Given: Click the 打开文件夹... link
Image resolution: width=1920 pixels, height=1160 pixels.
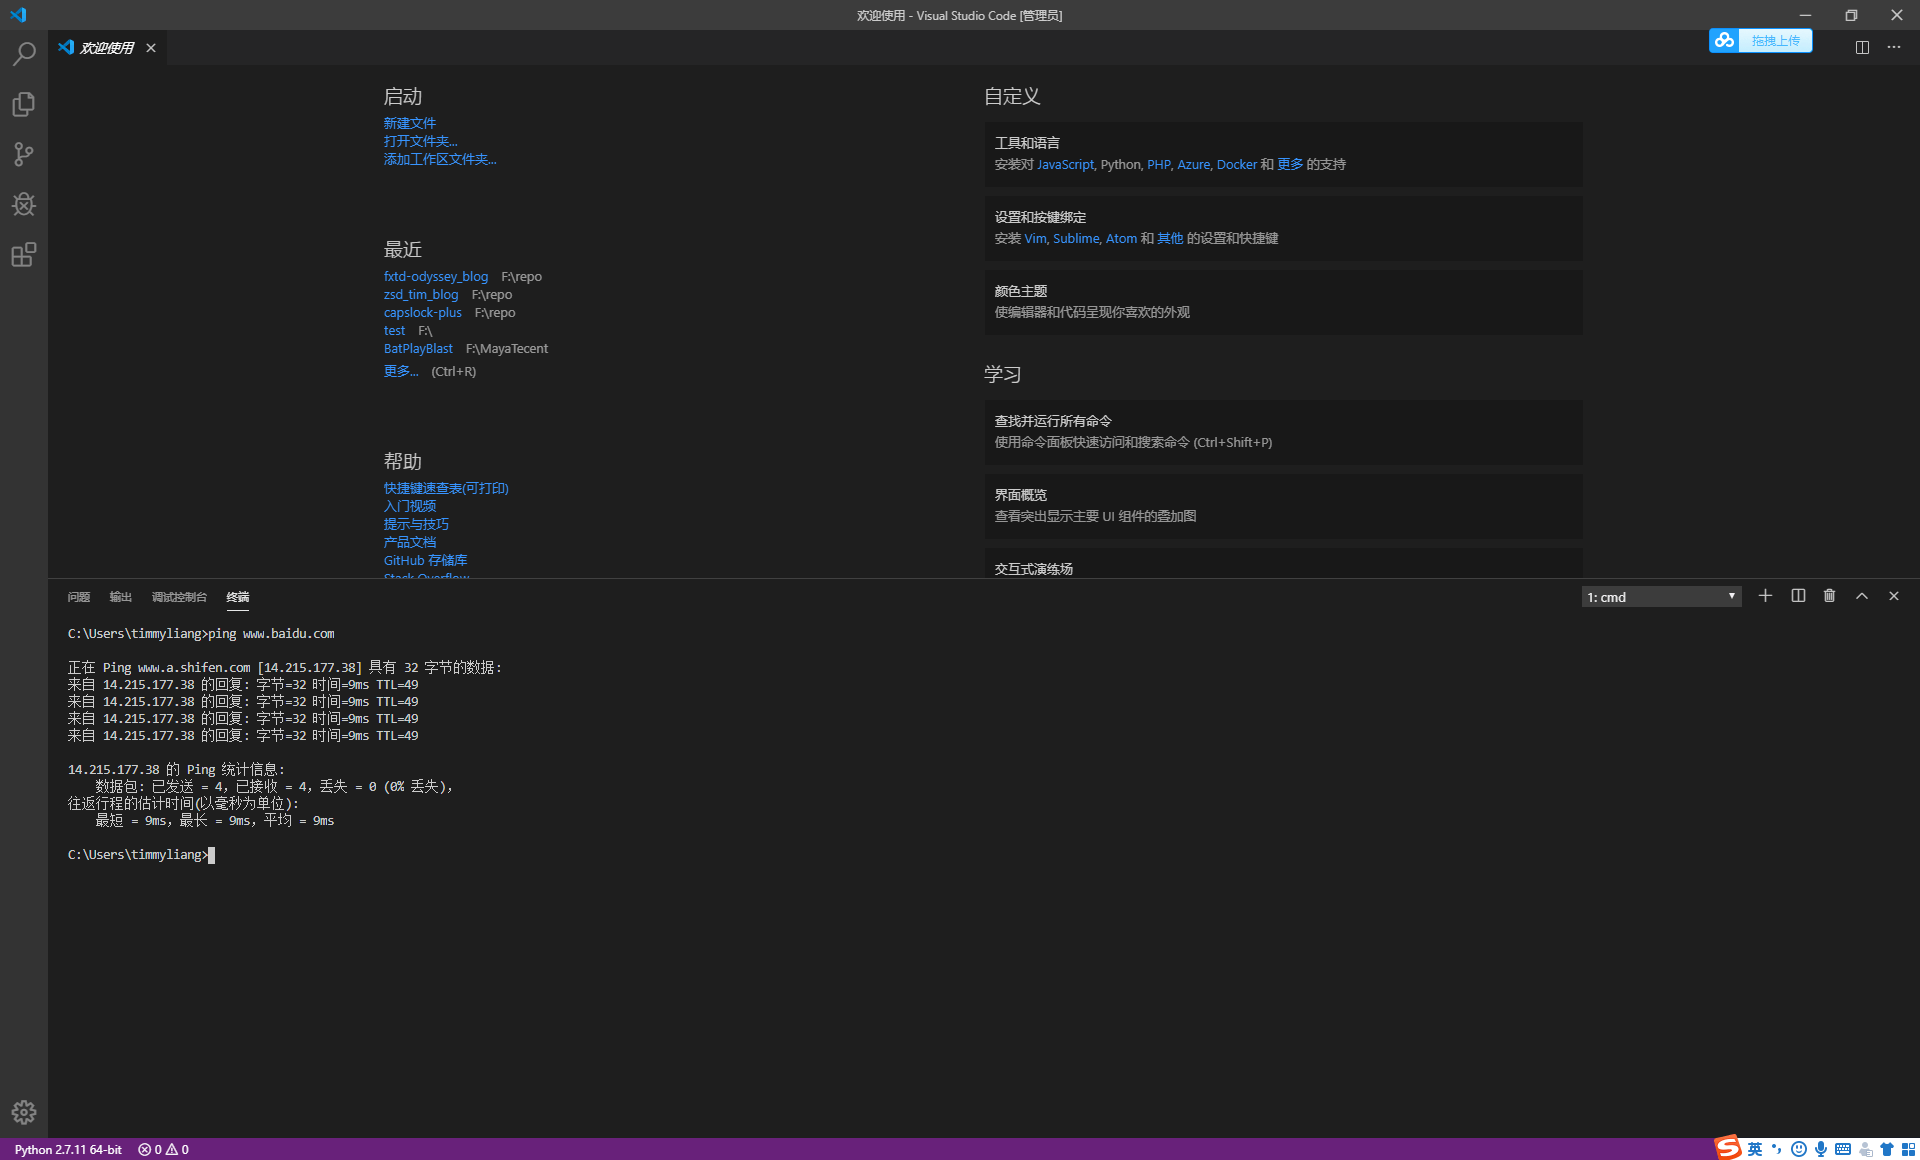Looking at the screenshot, I should (x=421, y=141).
